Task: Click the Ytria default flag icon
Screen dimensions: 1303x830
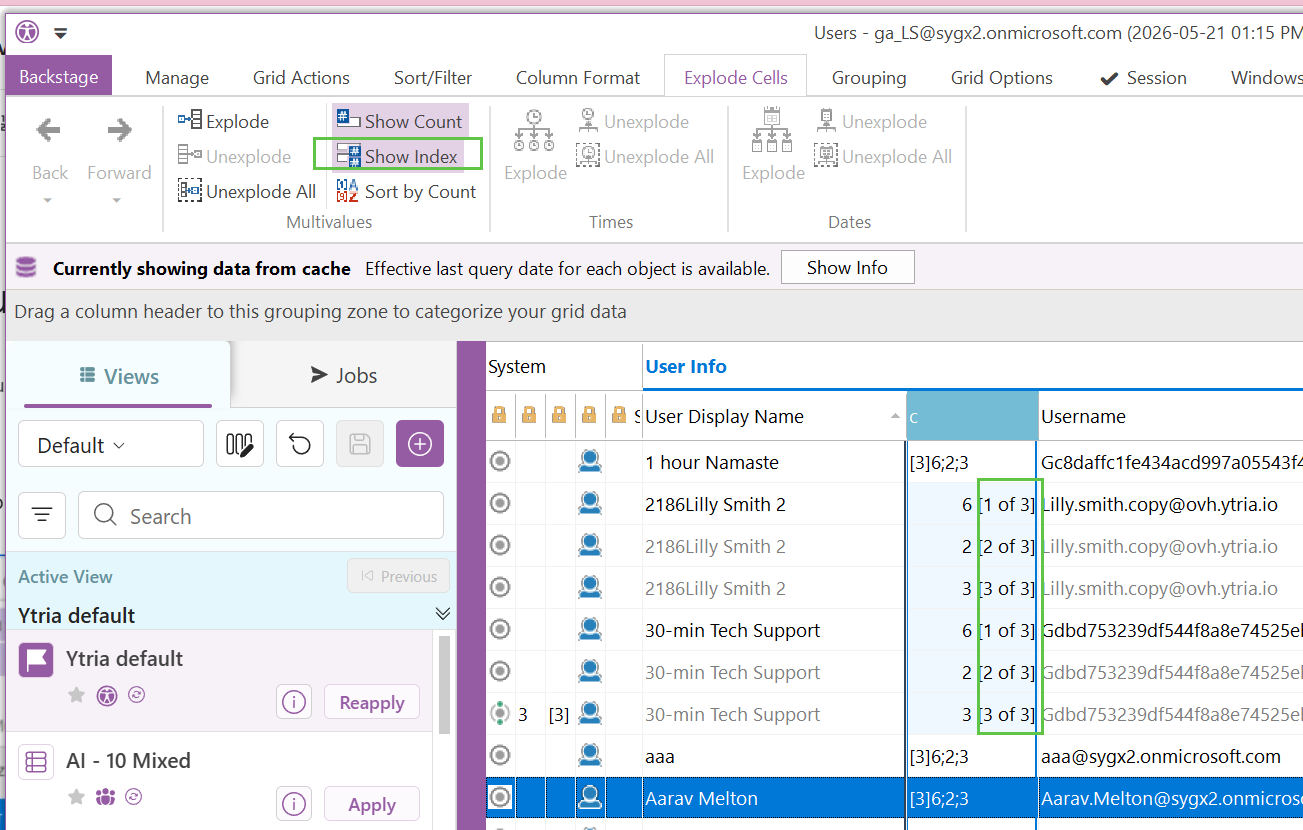Action: [36, 659]
